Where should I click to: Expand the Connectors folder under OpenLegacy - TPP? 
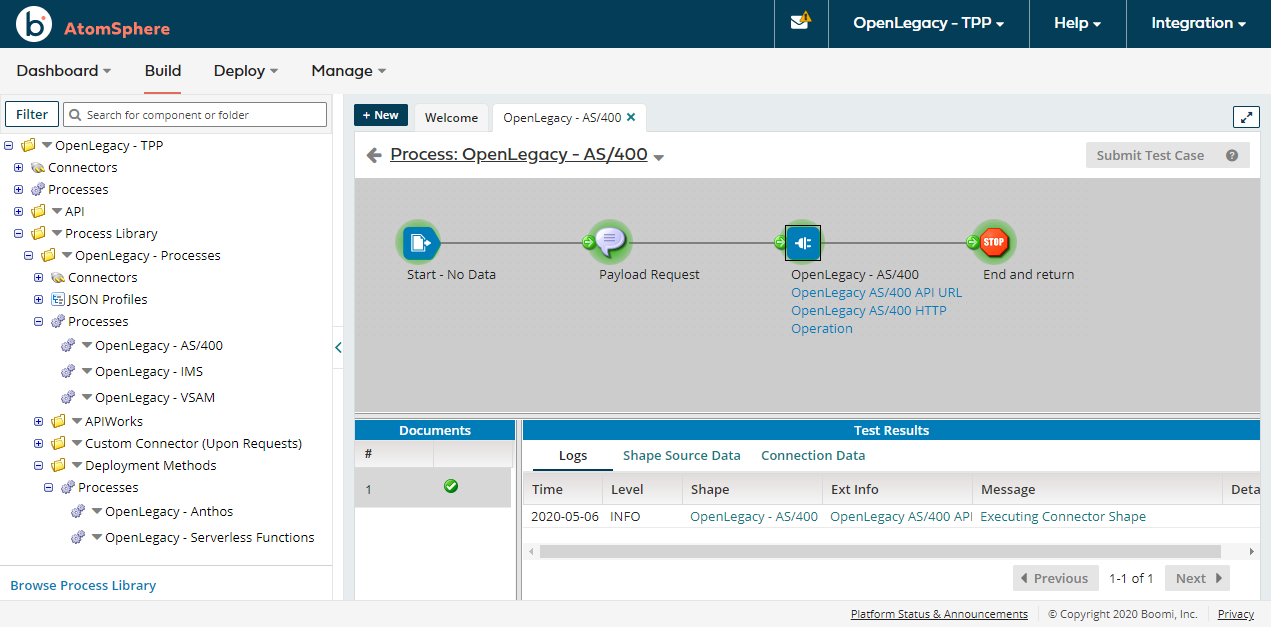coord(18,167)
